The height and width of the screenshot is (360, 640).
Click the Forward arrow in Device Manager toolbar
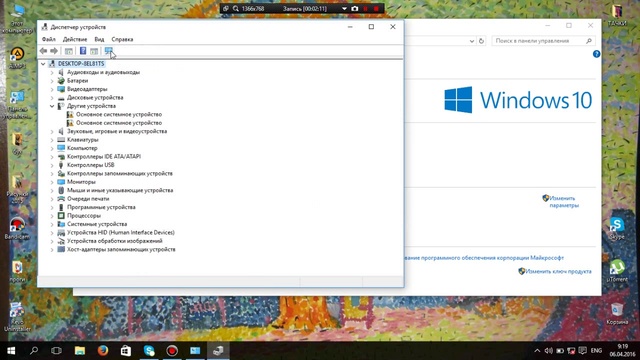pyautogui.click(x=54, y=51)
